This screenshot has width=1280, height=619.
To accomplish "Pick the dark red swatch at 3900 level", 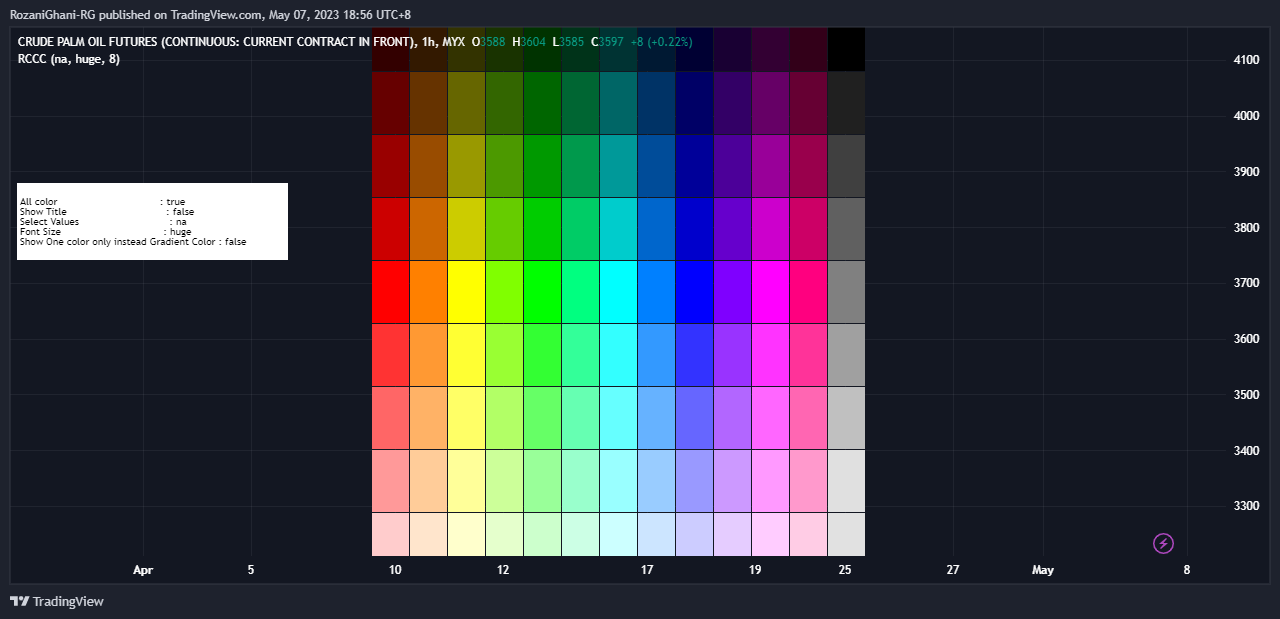I will click(x=390, y=166).
